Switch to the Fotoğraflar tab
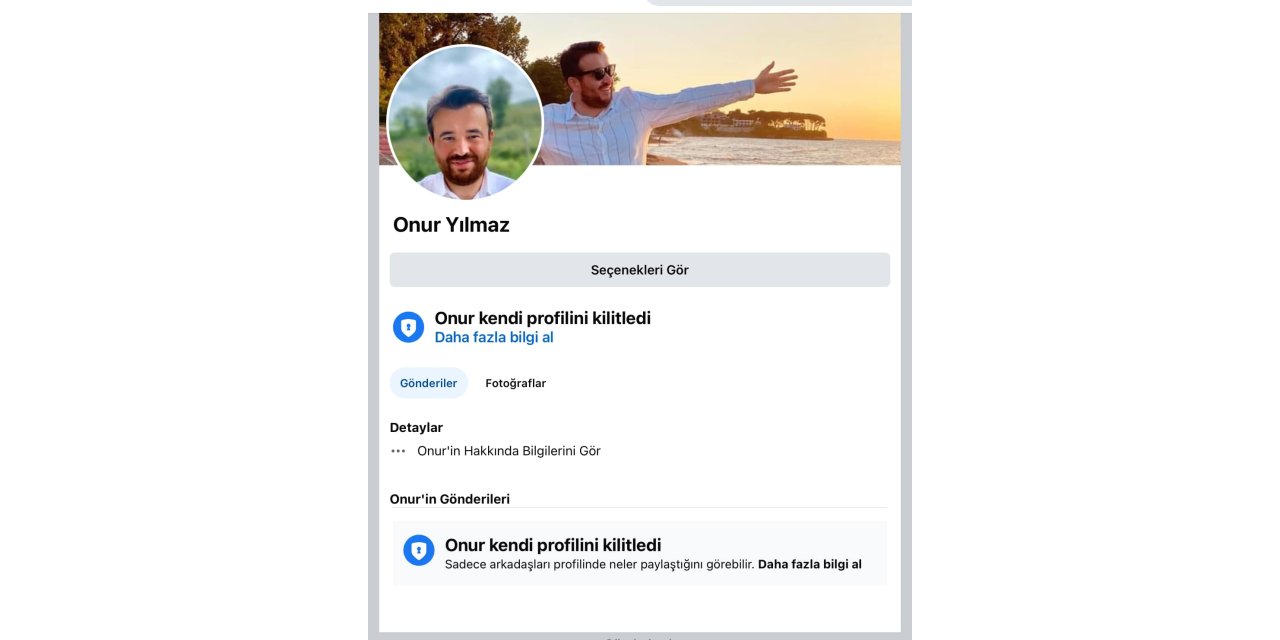The height and width of the screenshot is (640, 1280). 515,383
